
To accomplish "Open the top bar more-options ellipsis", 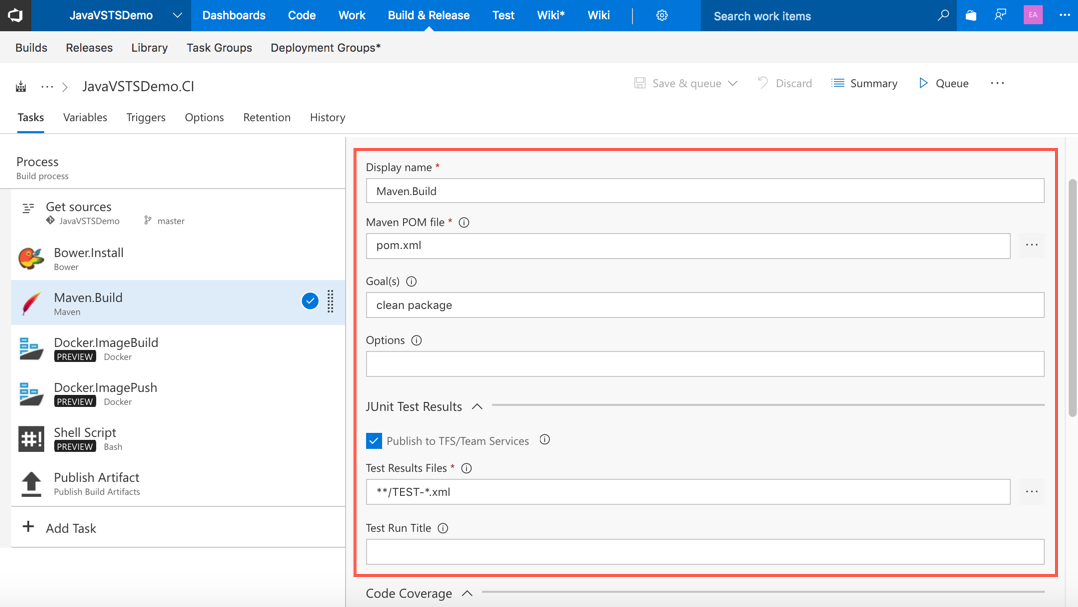I will [1064, 15].
